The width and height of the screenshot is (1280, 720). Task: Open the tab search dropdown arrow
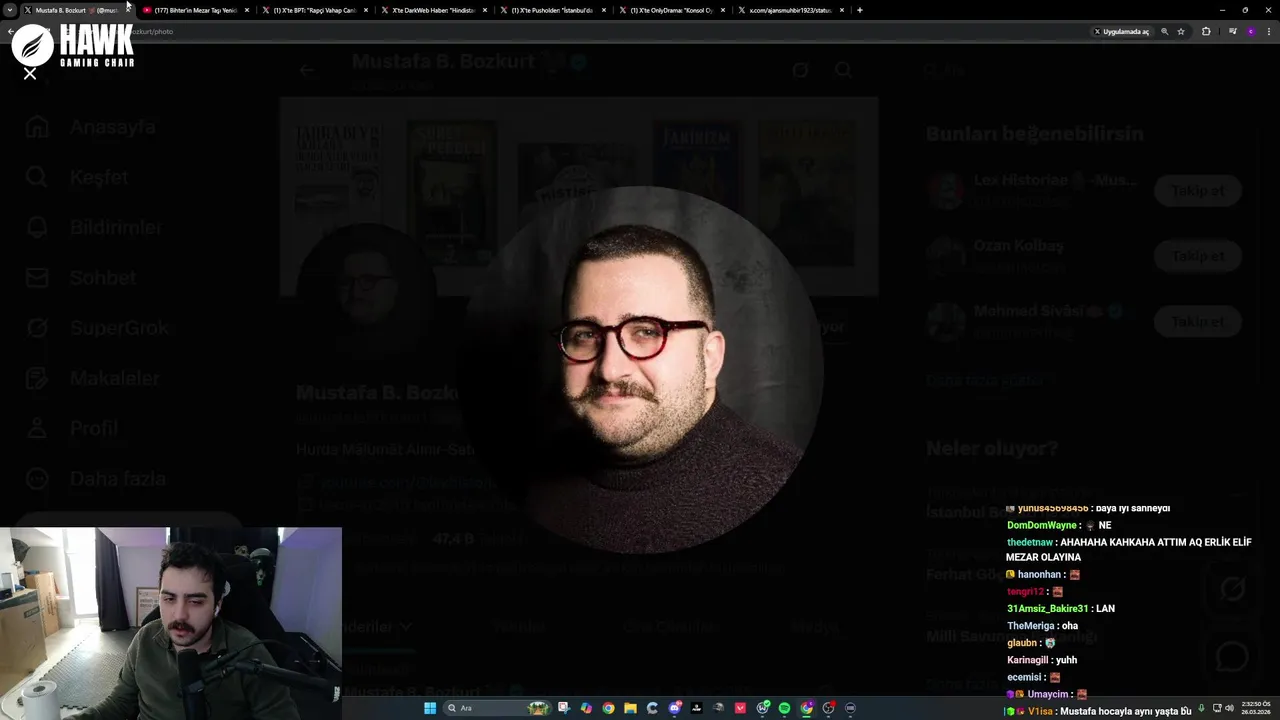pos(10,10)
